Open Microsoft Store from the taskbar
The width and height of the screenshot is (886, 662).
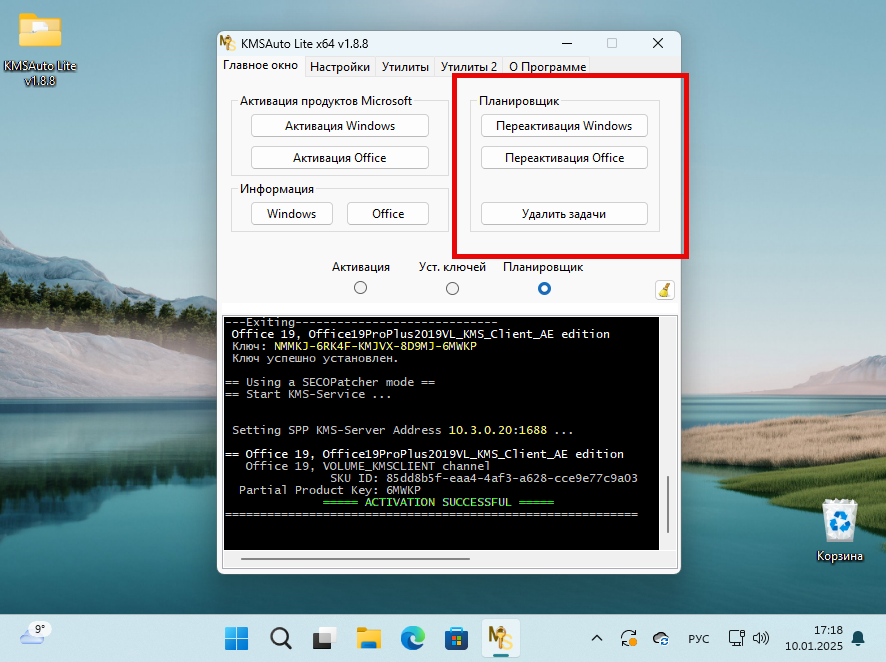click(x=456, y=637)
